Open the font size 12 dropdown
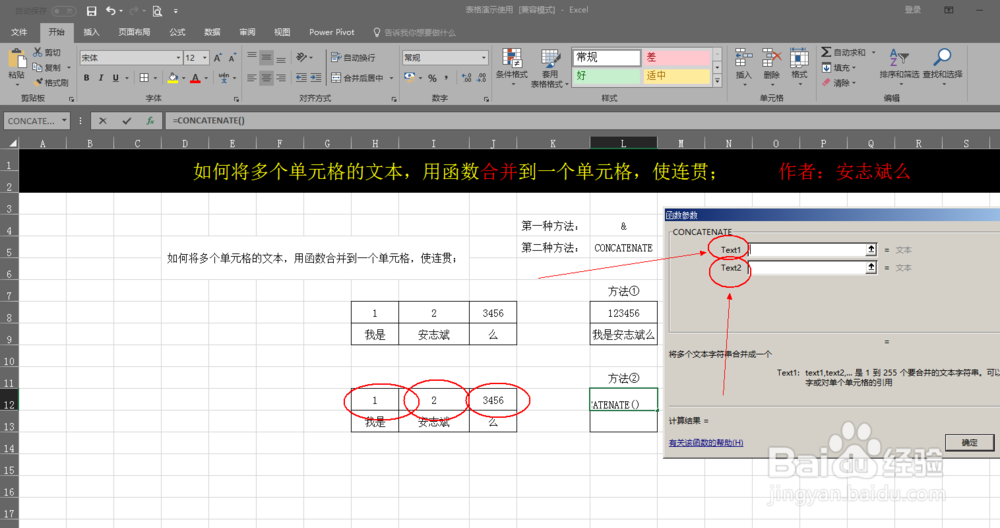This screenshot has height=528, width=1000. [x=205, y=58]
